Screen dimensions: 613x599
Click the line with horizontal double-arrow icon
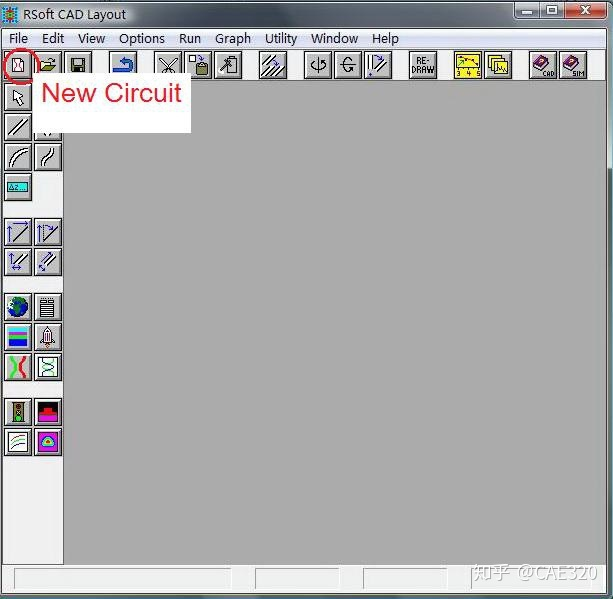coord(18,262)
